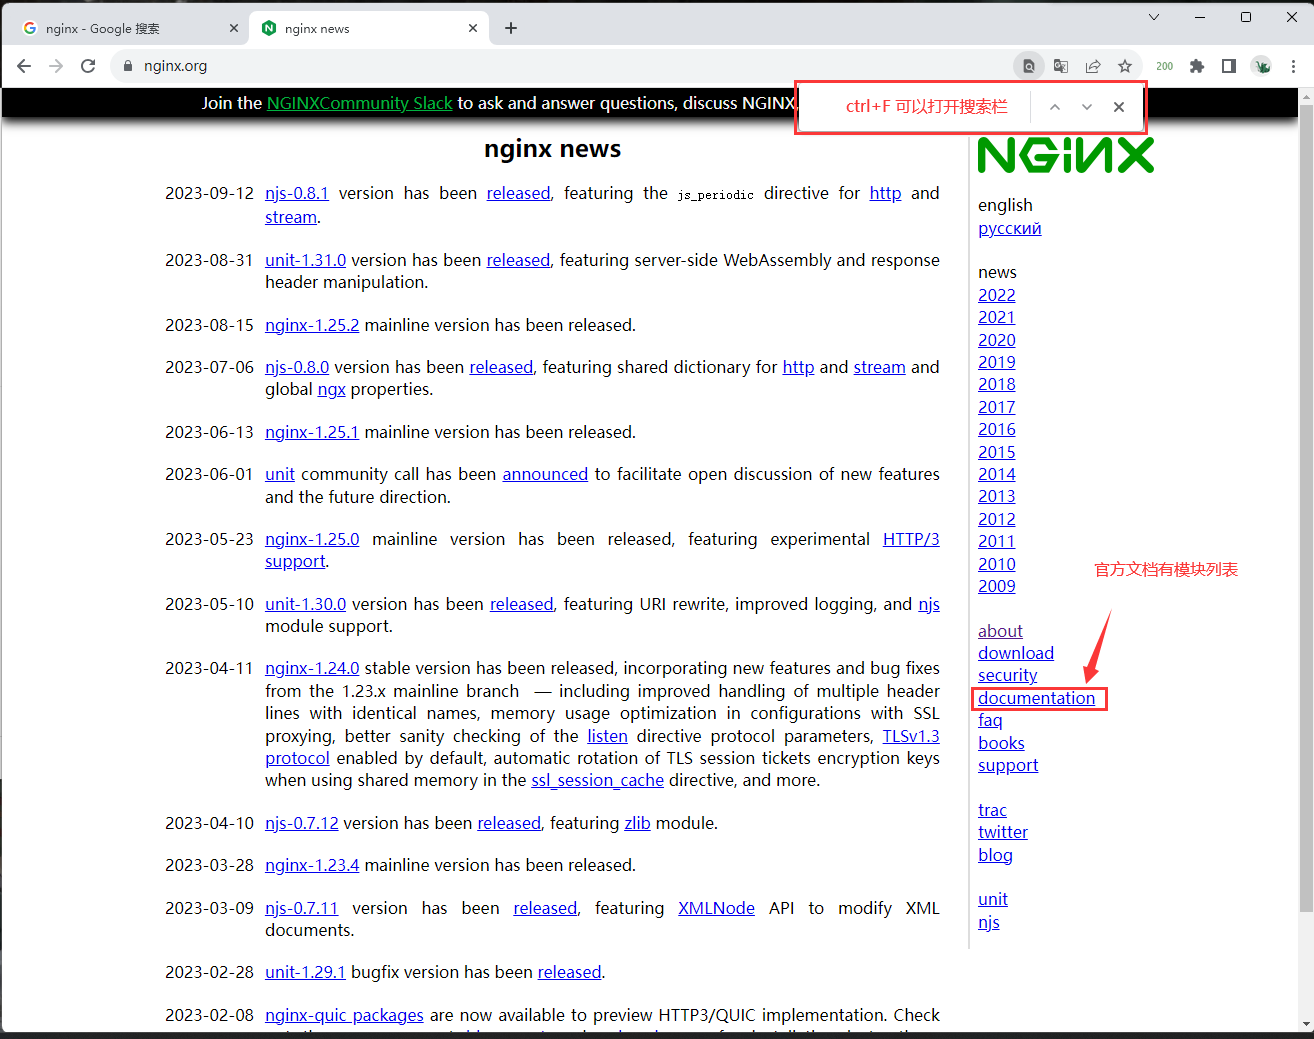
Task: Open the download page link
Action: pyautogui.click(x=1015, y=653)
